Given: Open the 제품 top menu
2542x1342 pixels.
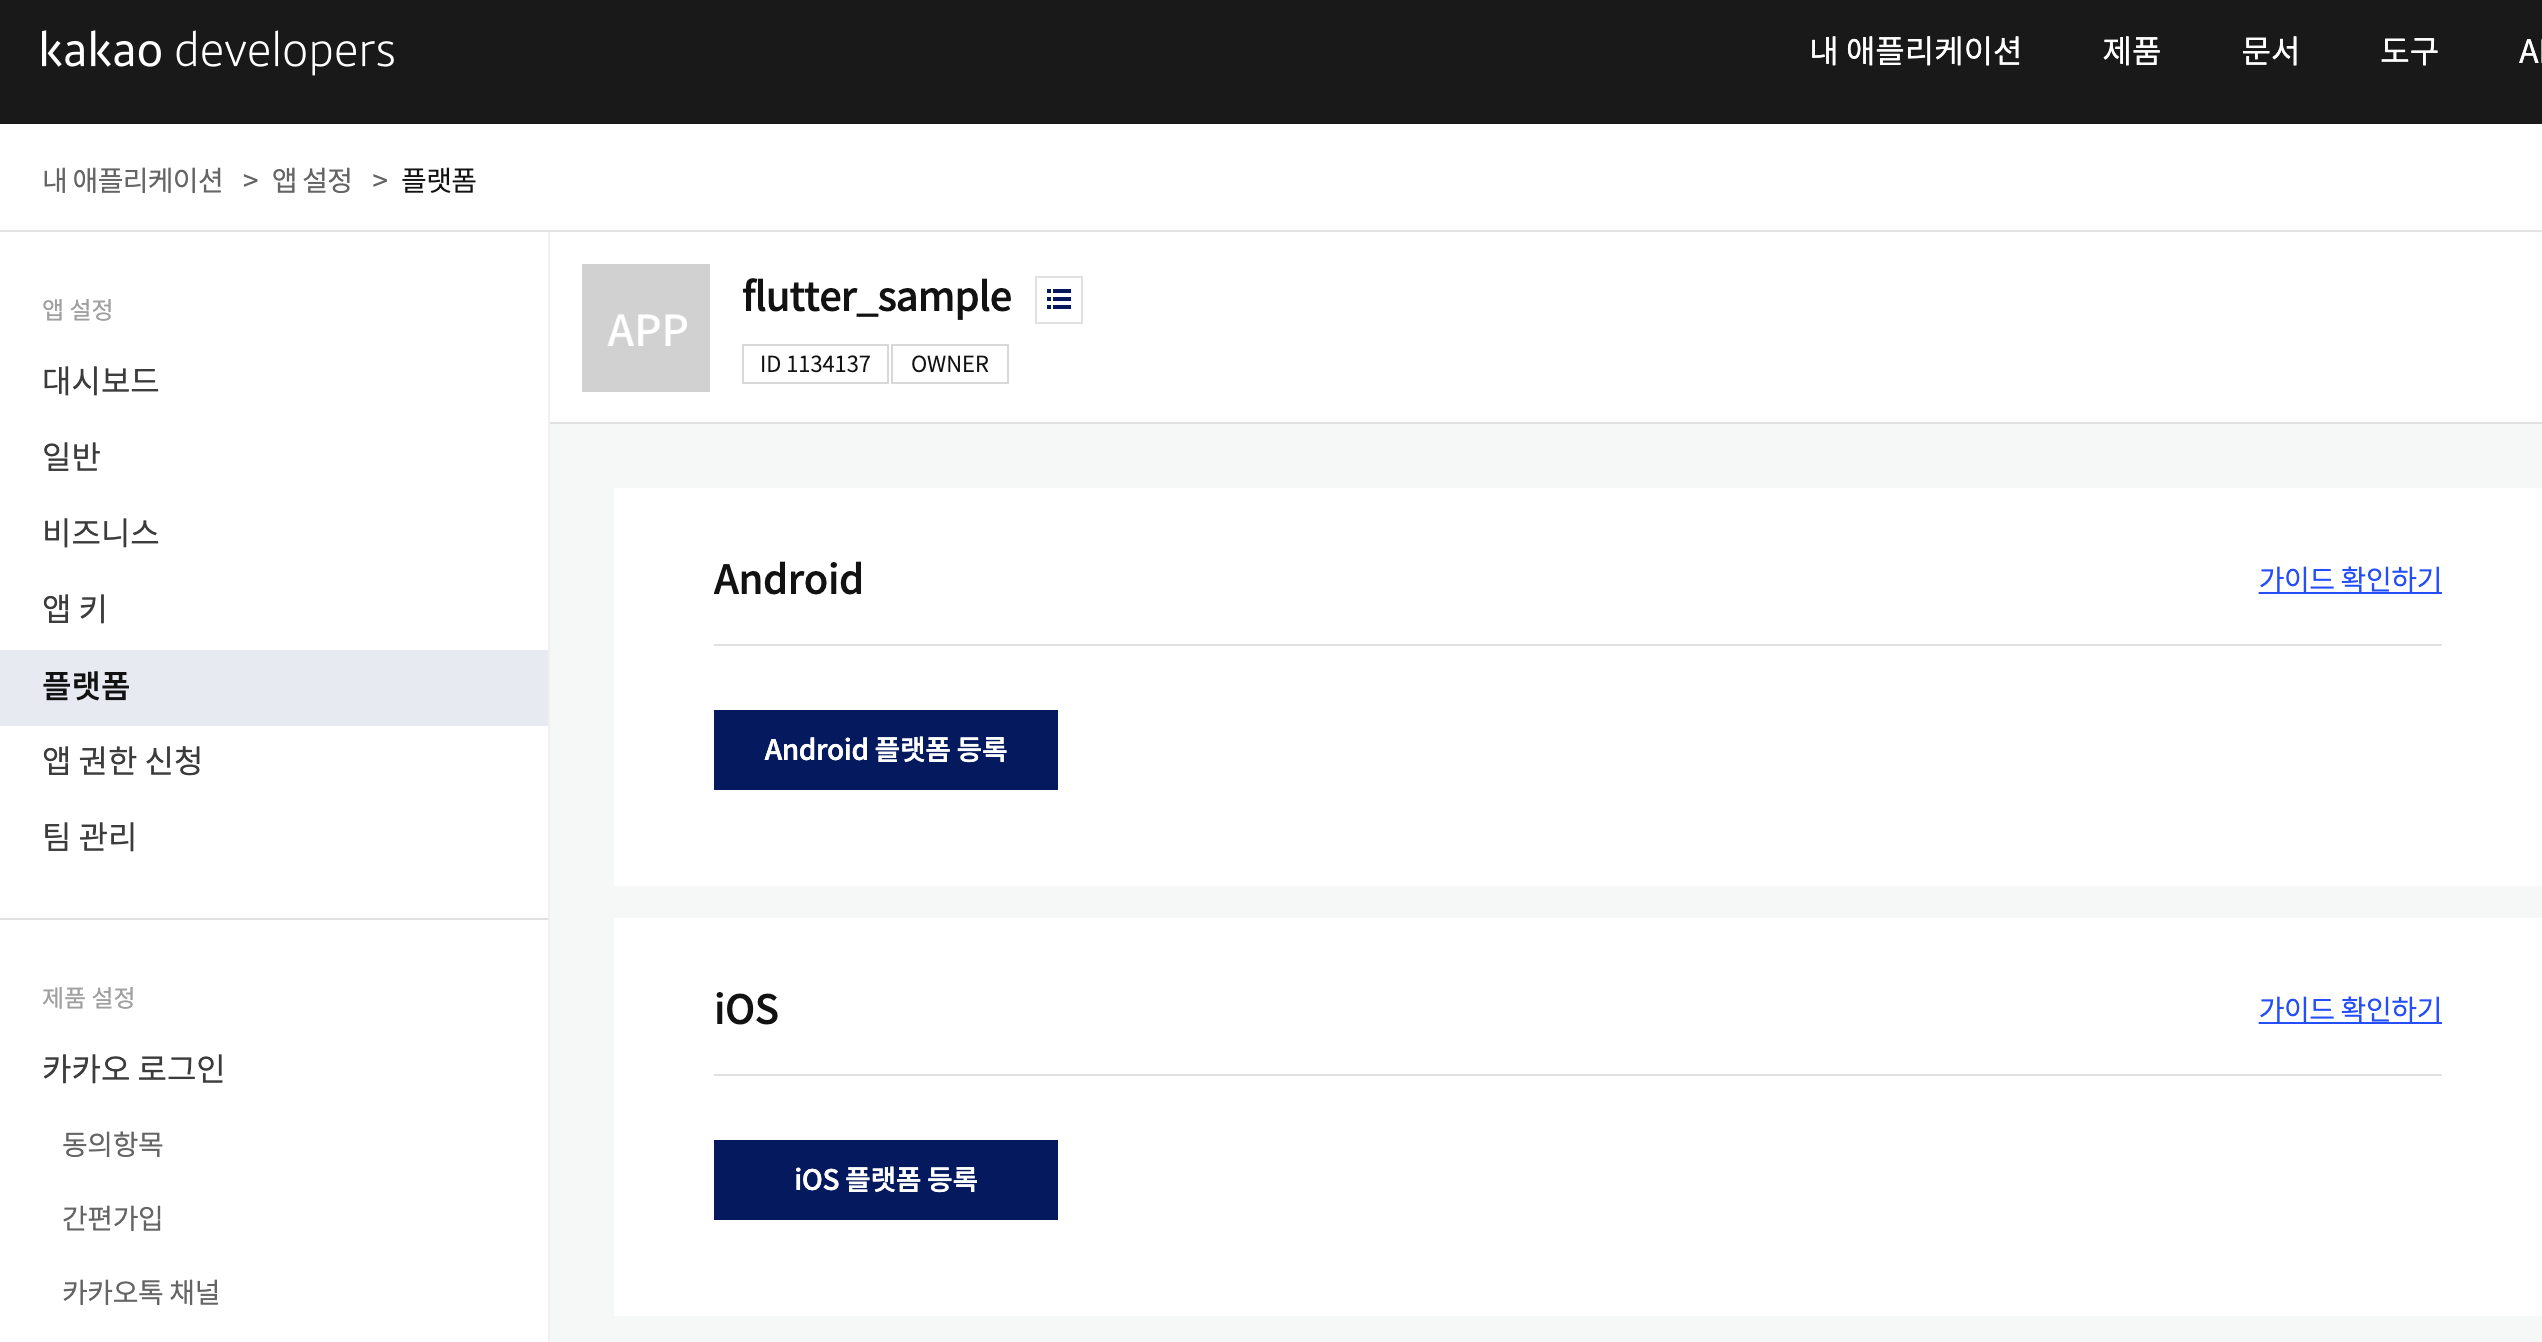Looking at the screenshot, I should 2131,50.
